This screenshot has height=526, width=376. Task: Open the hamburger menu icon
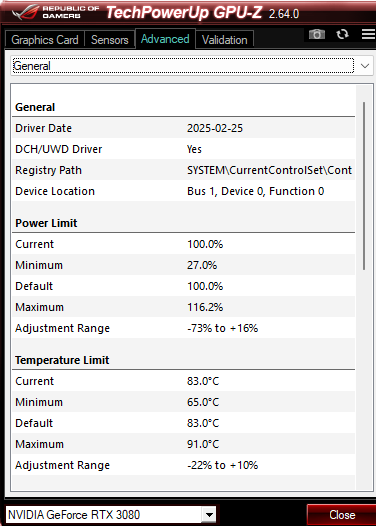[x=368, y=34]
